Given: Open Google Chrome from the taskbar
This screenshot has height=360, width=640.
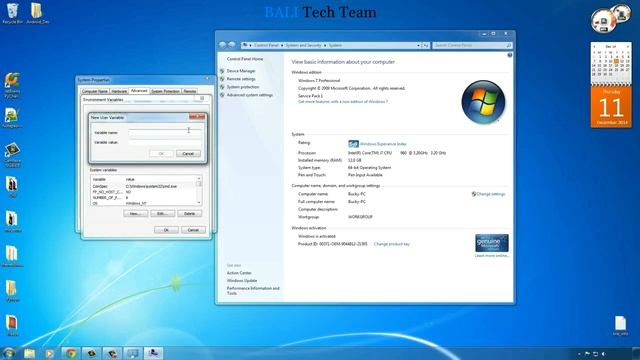Looking at the screenshot, I should [x=71, y=353].
